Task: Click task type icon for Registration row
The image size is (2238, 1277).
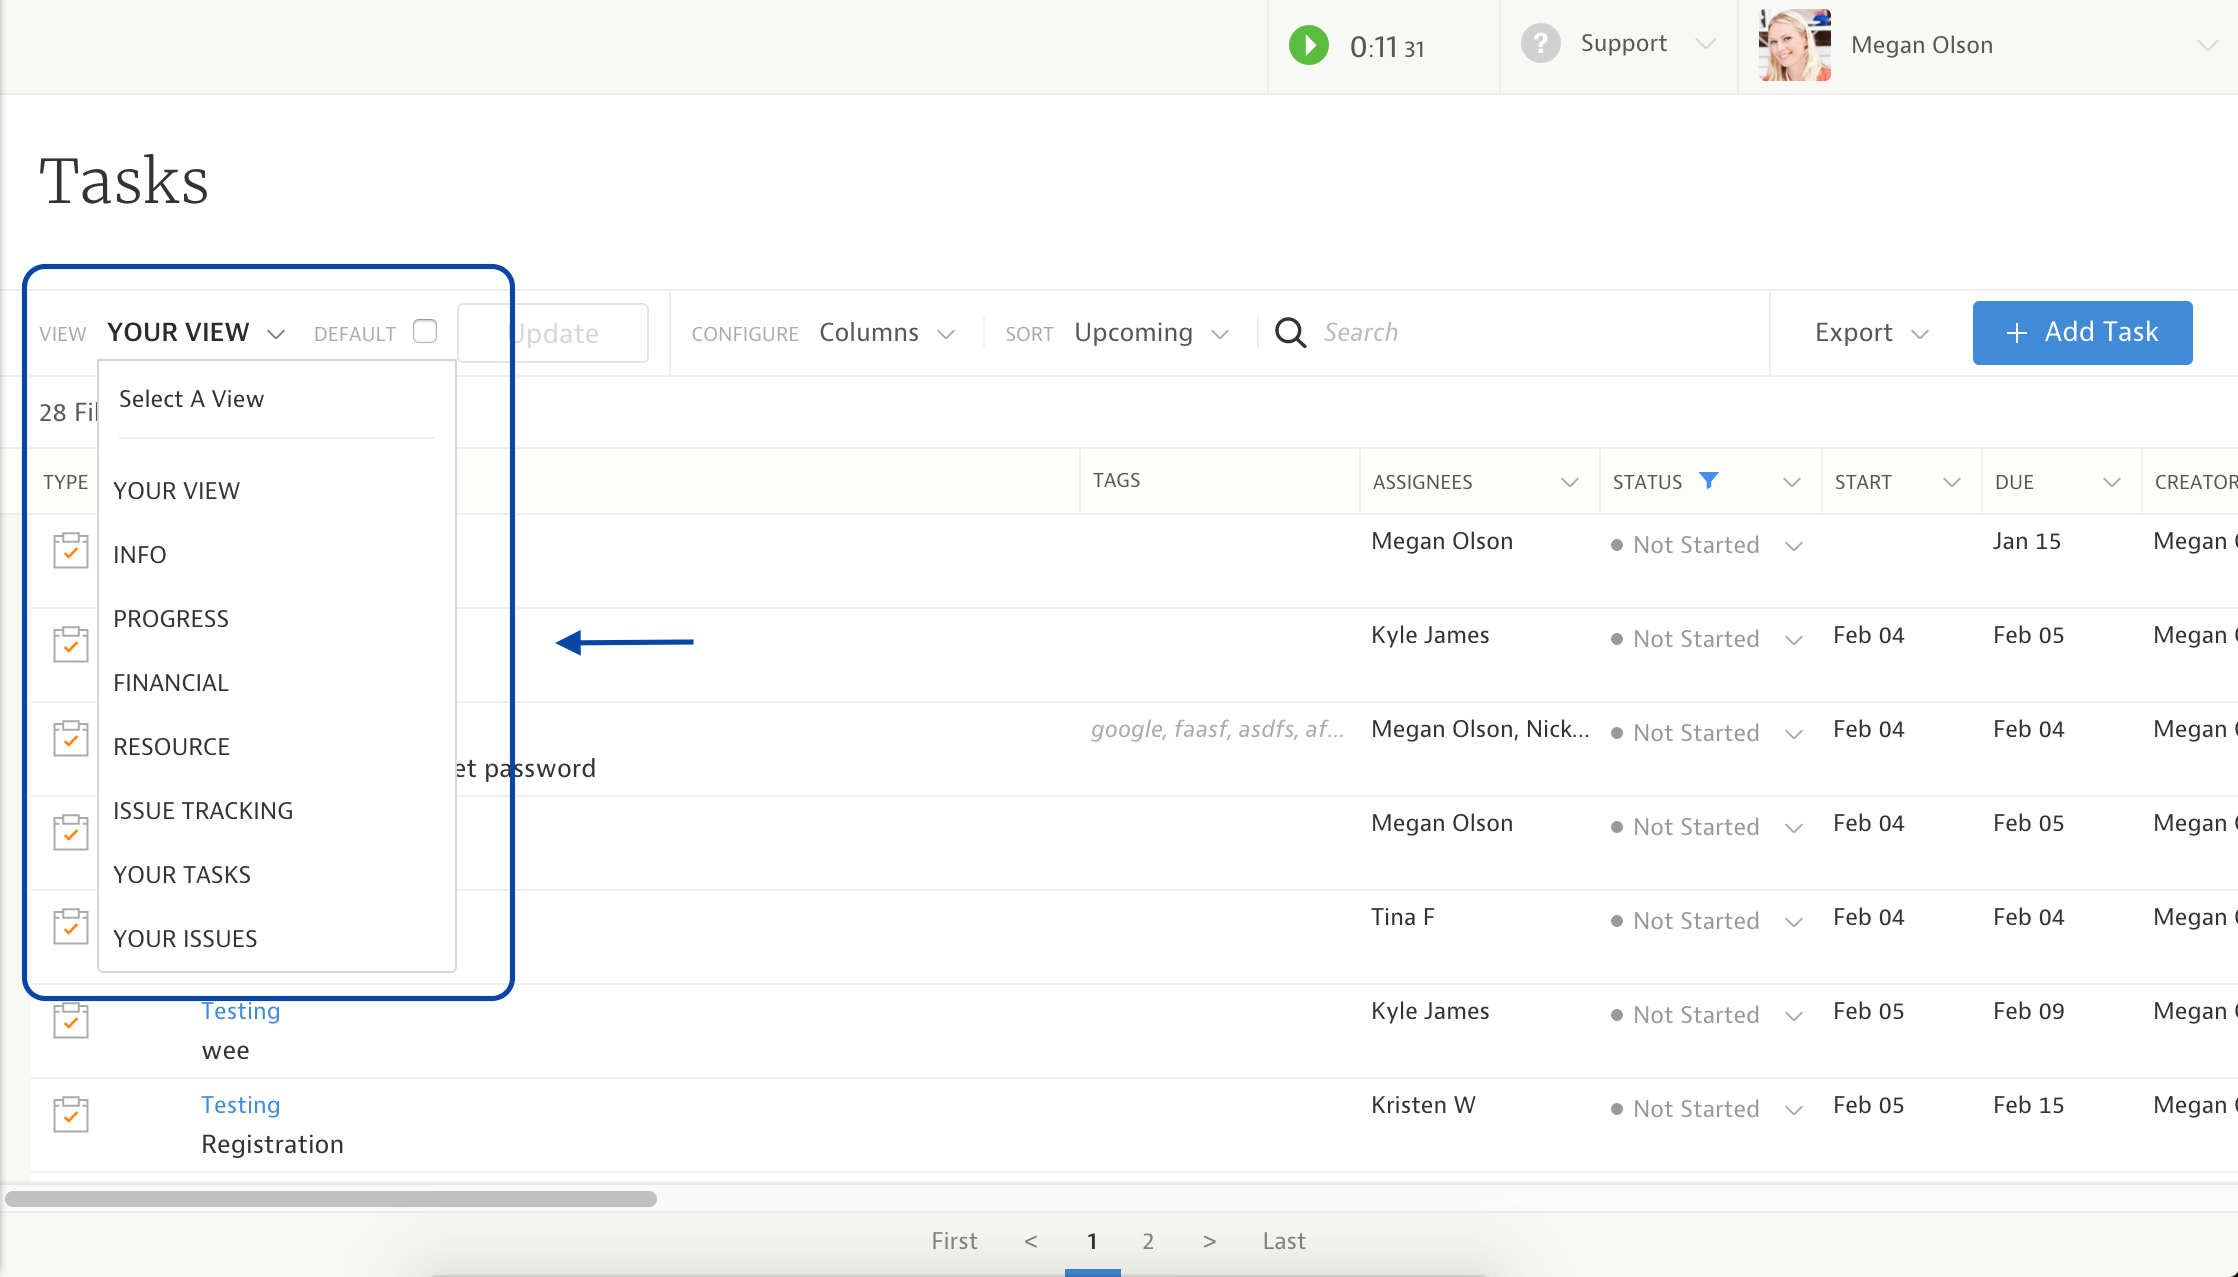Action: [x=71, y=1114]
